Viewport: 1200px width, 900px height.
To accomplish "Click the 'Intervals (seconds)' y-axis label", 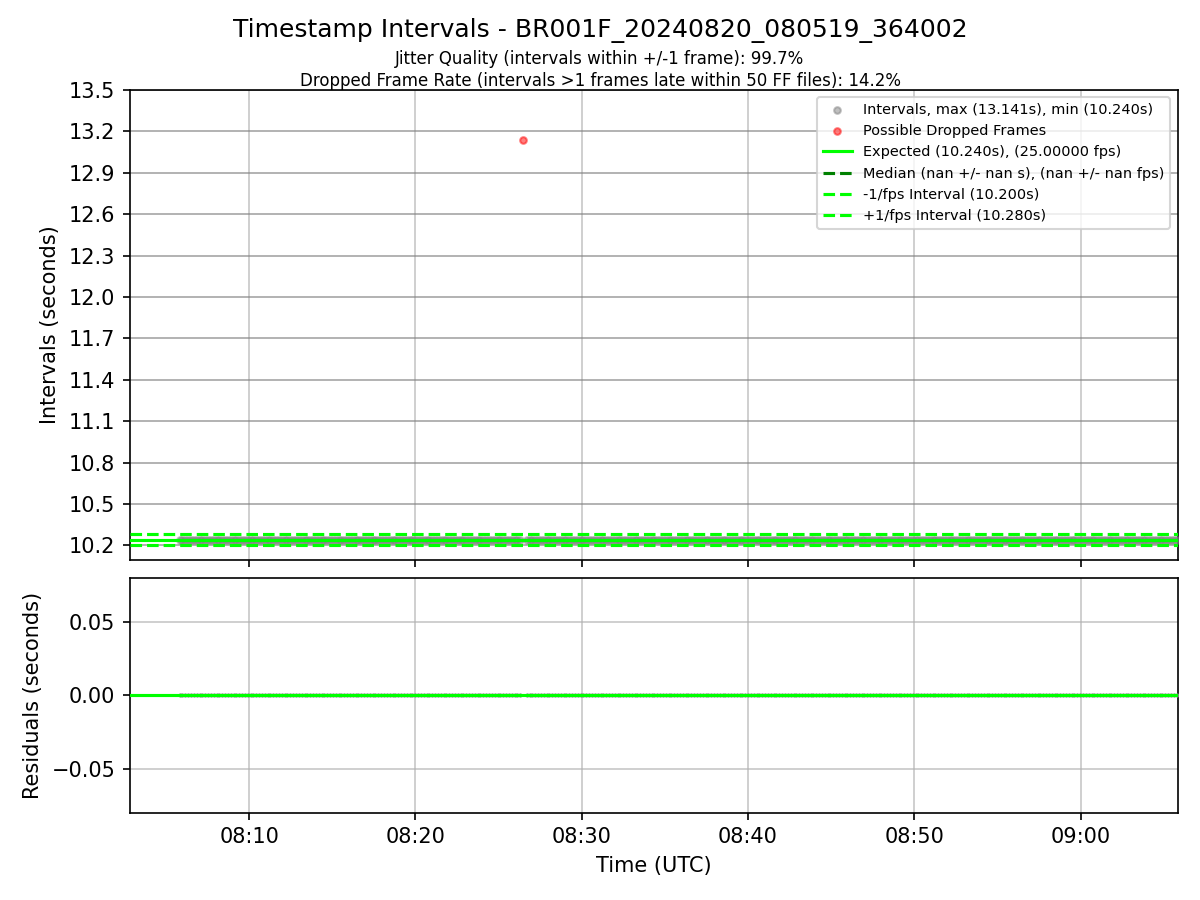I will tap(49, 325).
